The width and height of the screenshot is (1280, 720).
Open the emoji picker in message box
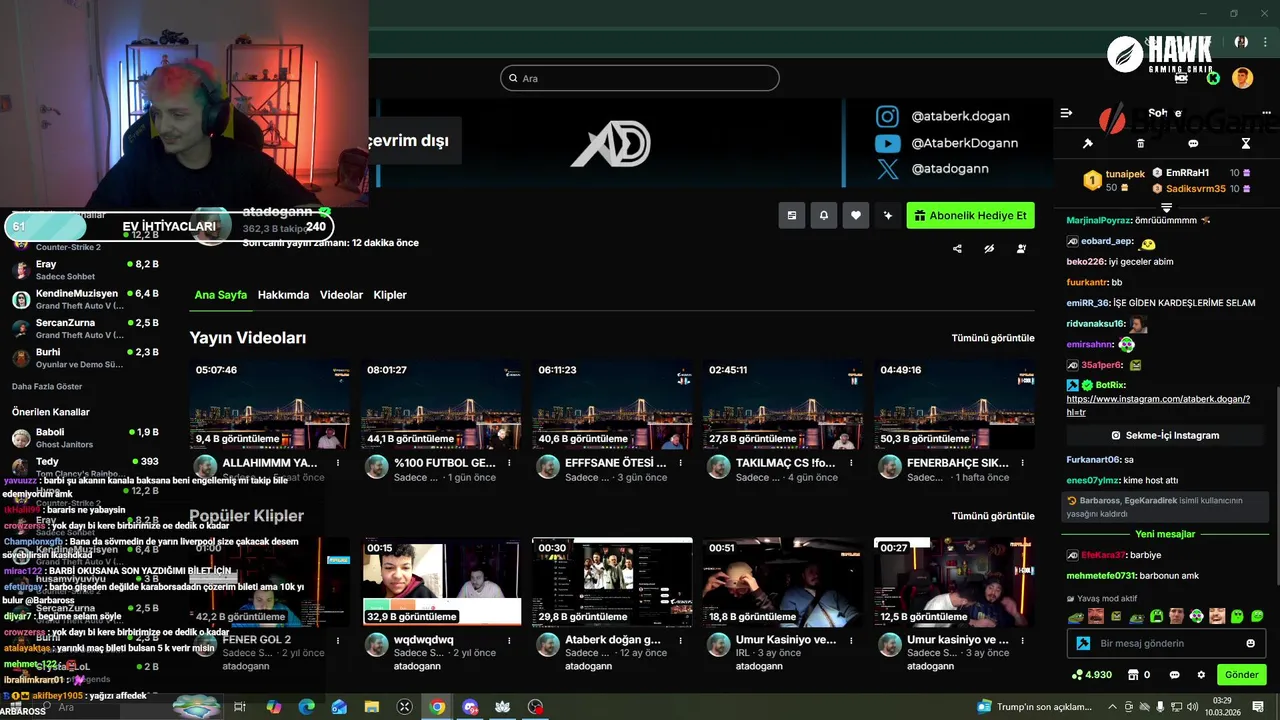point(1250,643)
